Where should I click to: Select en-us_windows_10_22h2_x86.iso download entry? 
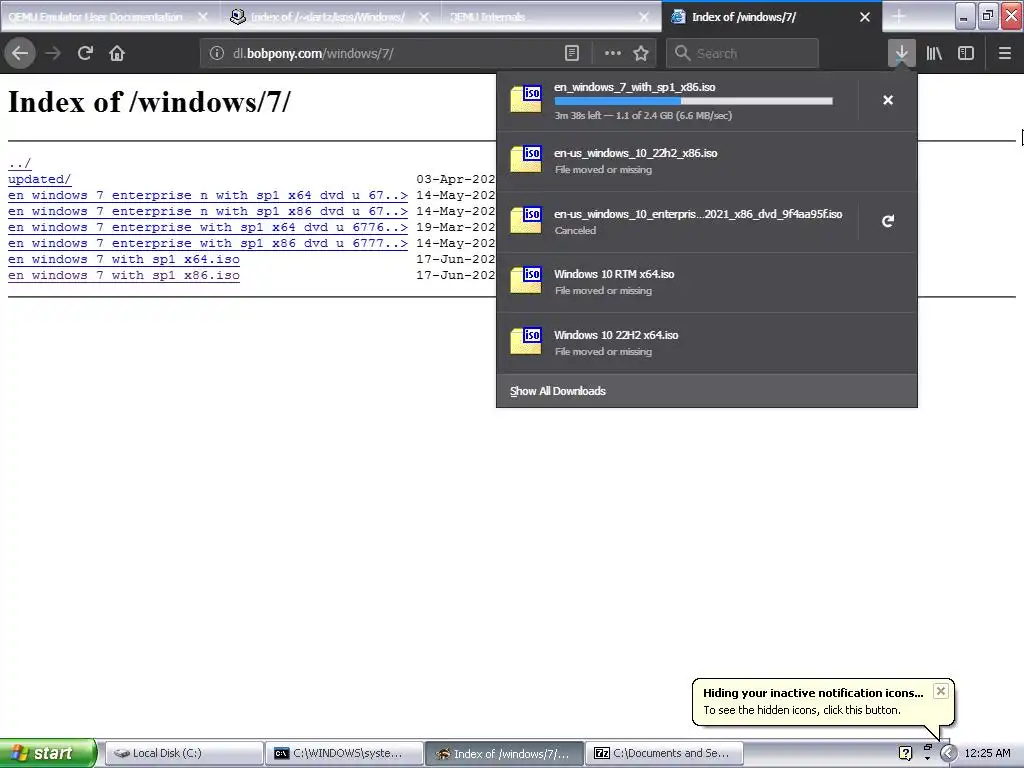(707, 161)
